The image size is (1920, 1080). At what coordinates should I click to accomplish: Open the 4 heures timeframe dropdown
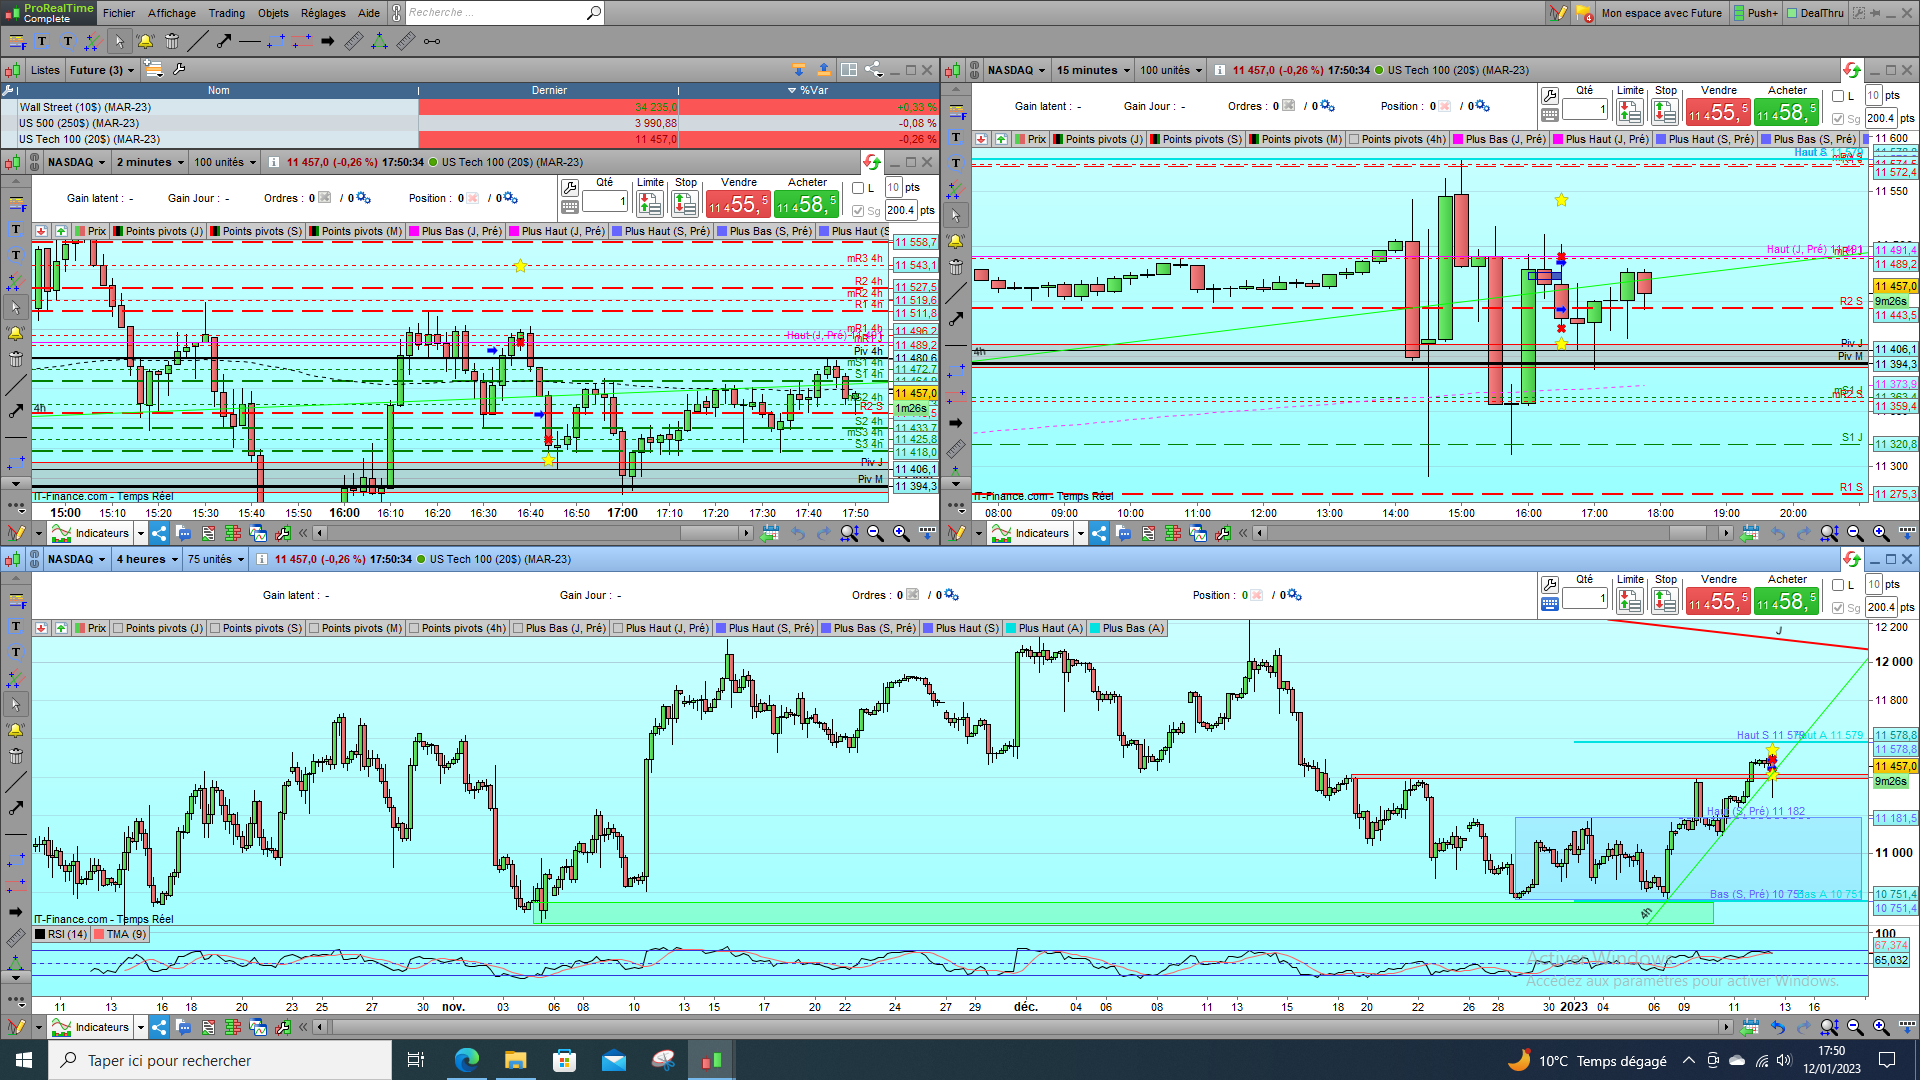click(147, 559)
